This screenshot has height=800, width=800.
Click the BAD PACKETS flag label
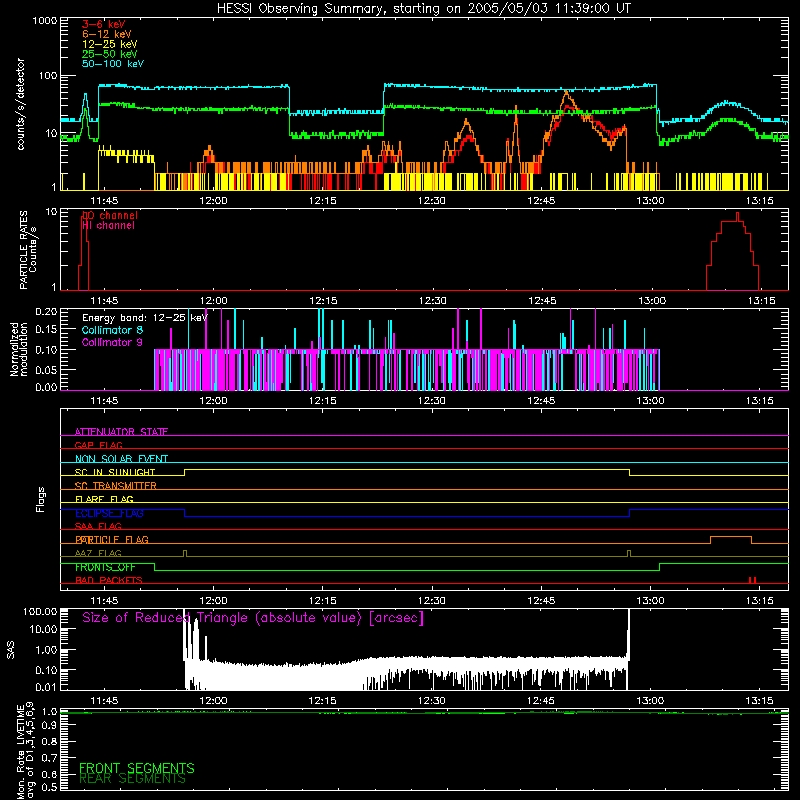(x=109, y=580)
